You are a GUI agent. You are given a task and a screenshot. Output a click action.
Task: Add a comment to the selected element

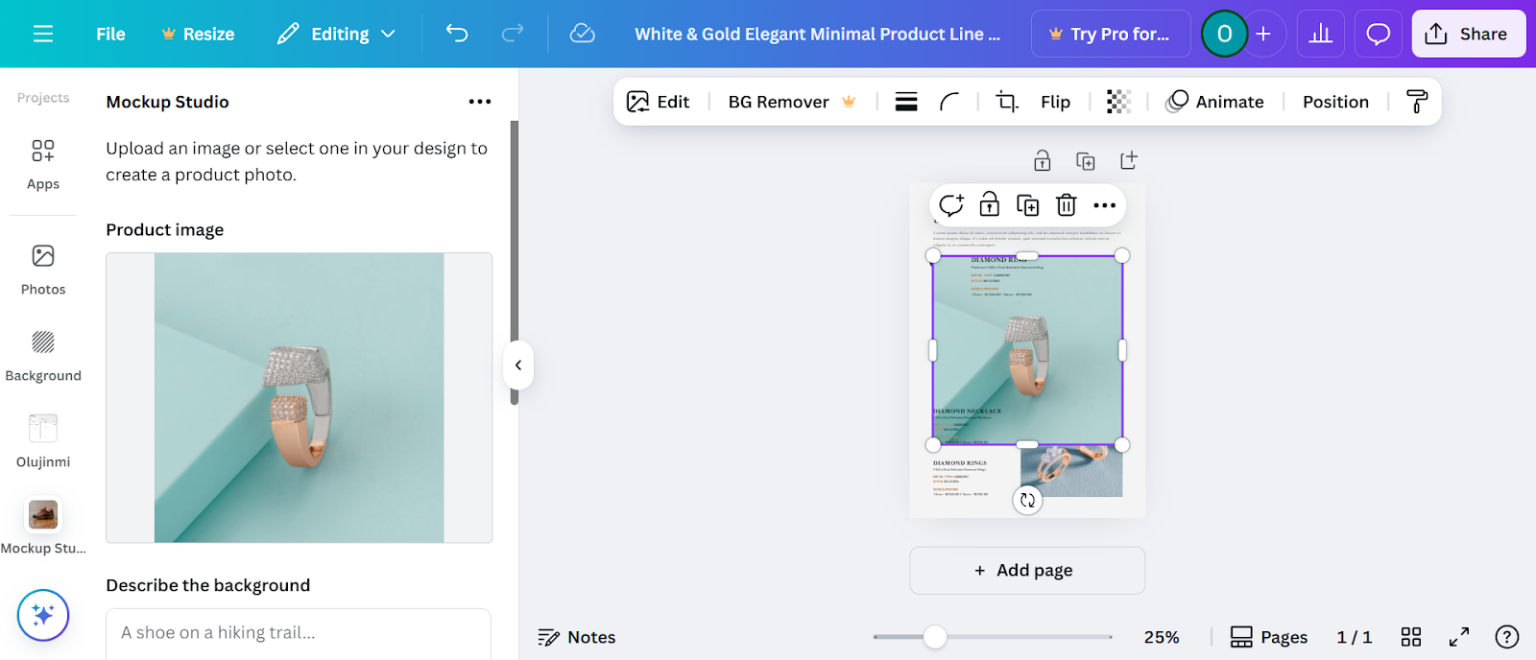[951, 204]
